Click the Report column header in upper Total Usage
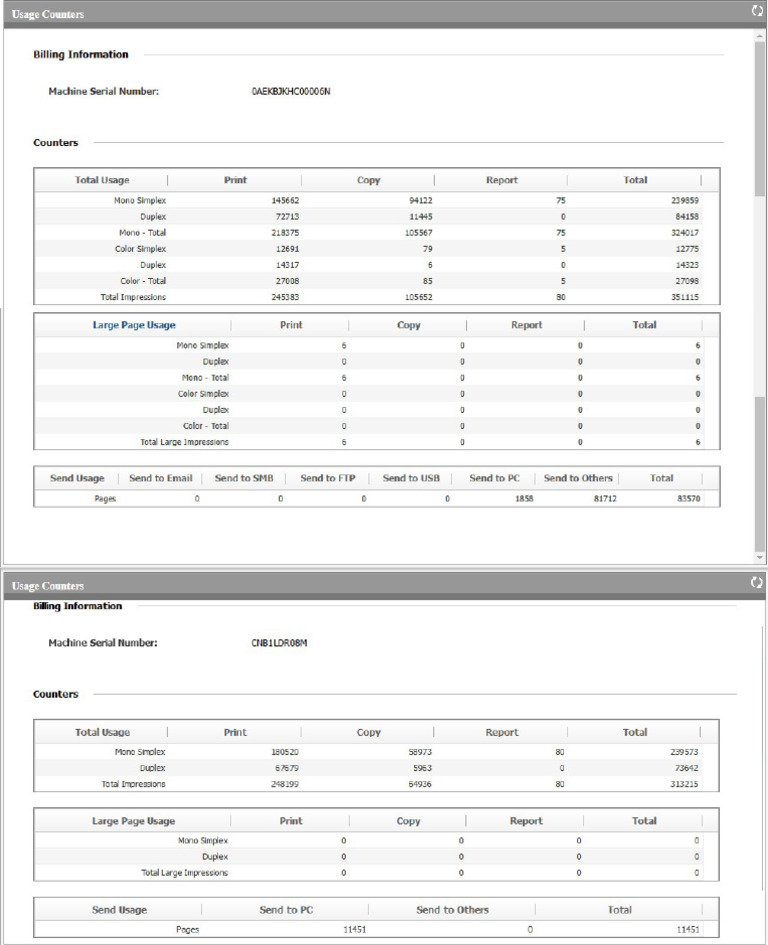 (x=502, y=180)
